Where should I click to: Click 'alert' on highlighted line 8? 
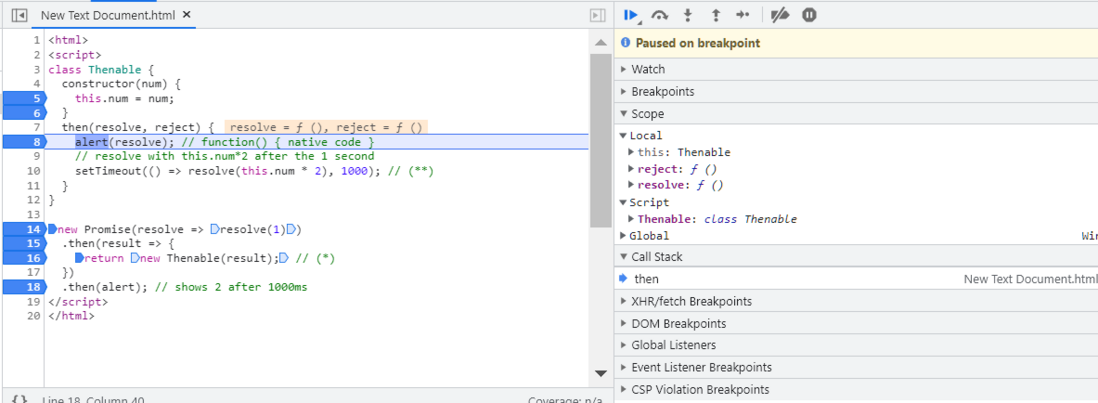(91, 142)
